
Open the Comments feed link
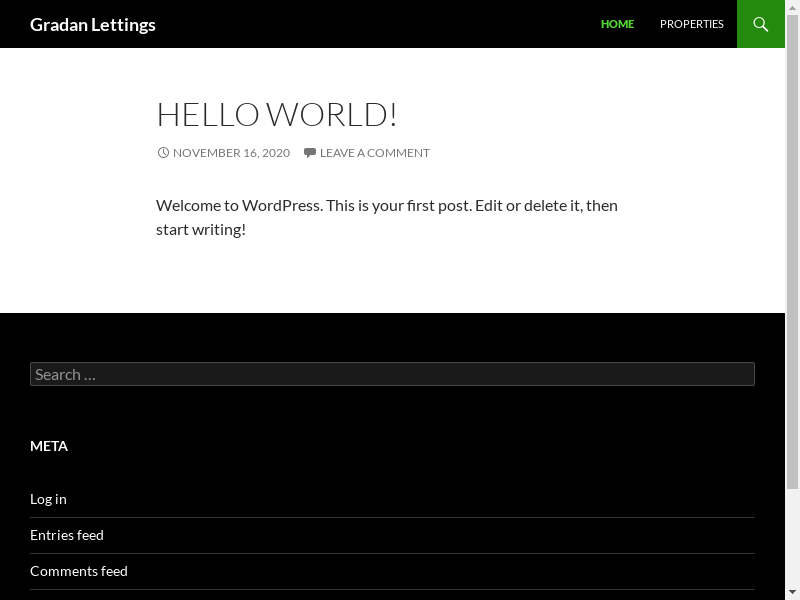(79, 571)
